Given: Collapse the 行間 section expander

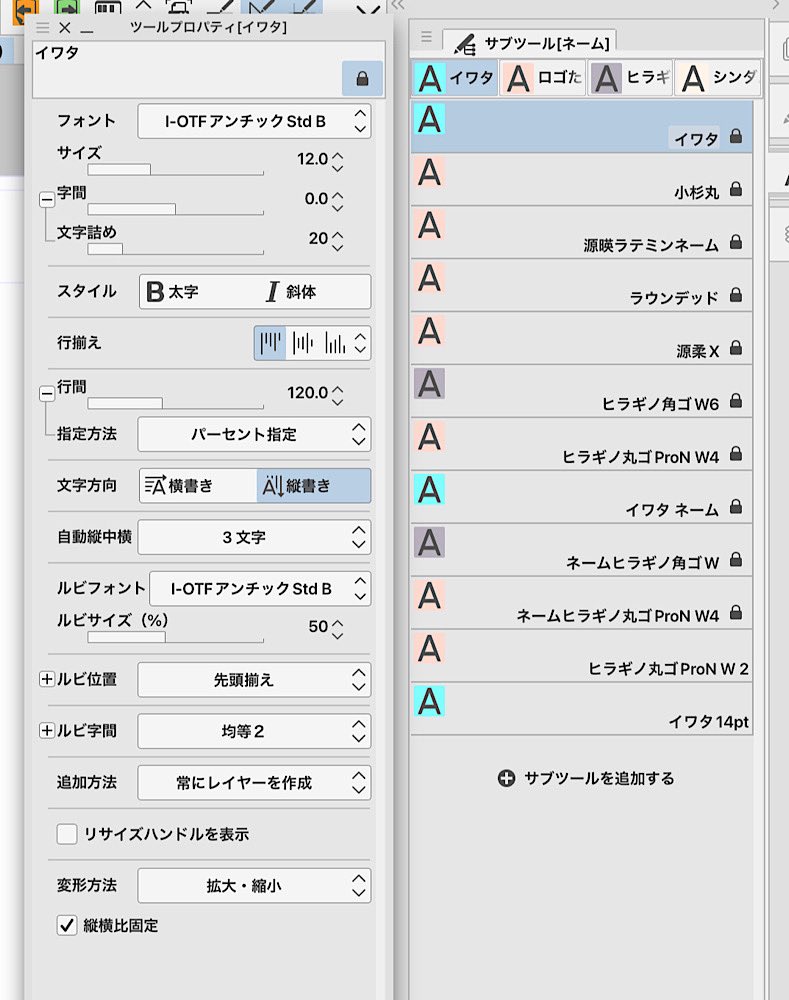Looking at the screenshot, I should (x=47, y=393).
